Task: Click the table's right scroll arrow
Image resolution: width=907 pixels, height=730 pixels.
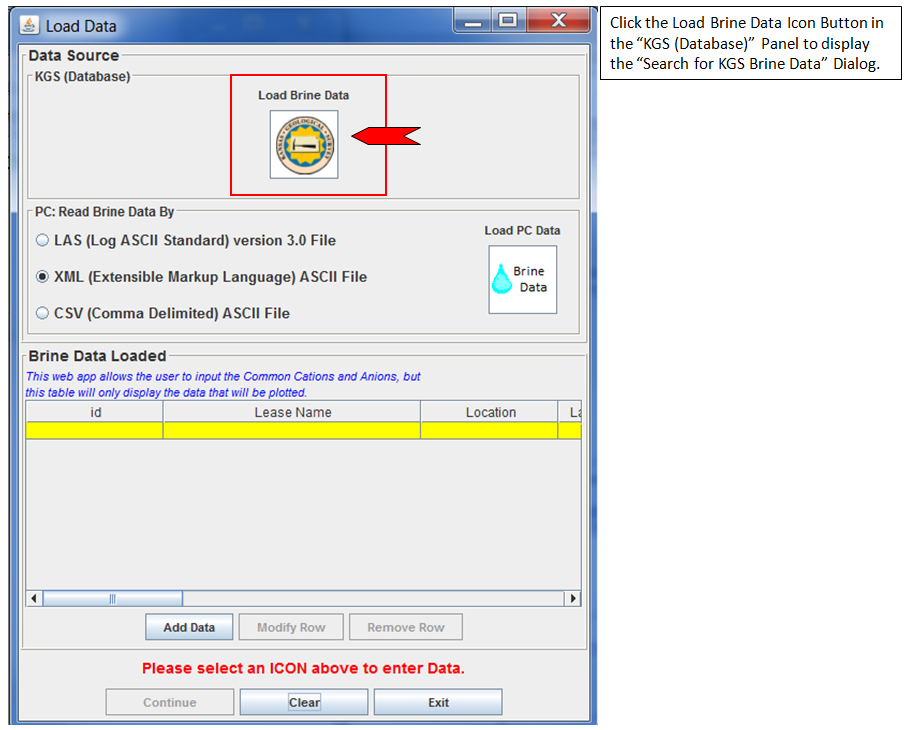Action: click(573, 598)
